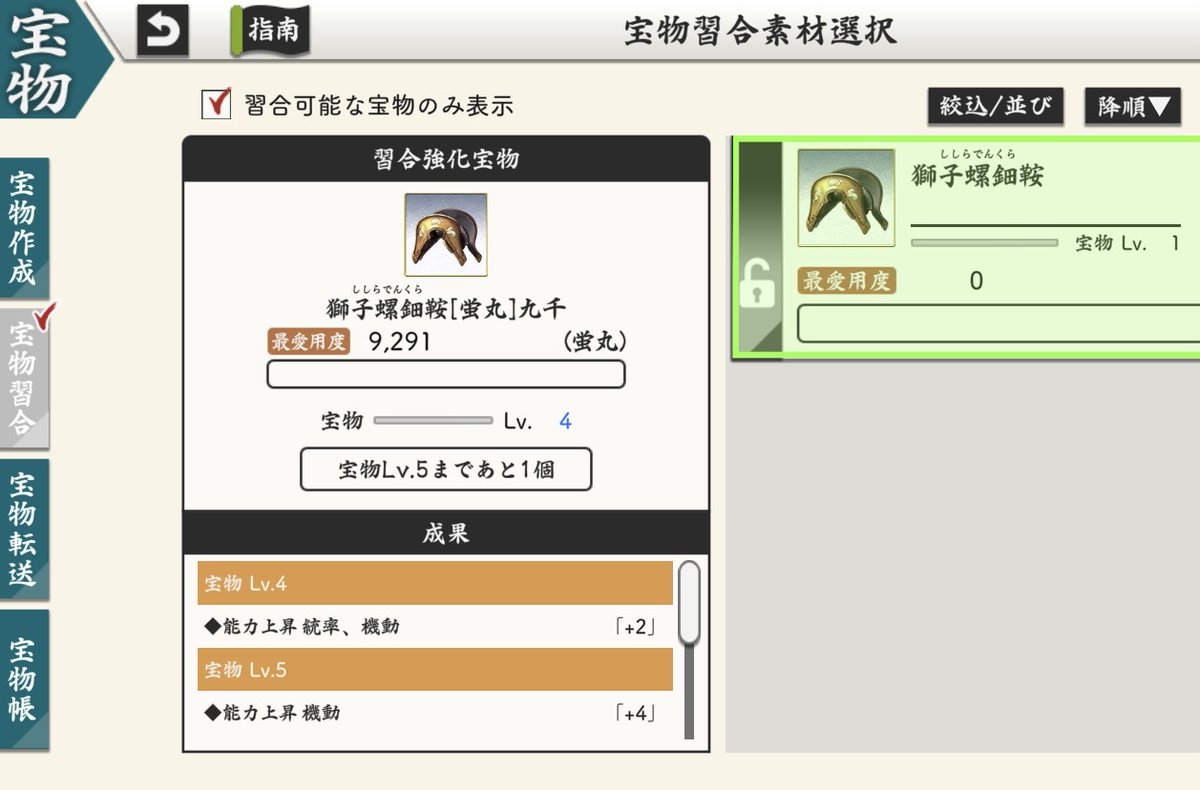Go to the 宝物帳 tab
The image size is (1200, 790).
pos(24,678)
